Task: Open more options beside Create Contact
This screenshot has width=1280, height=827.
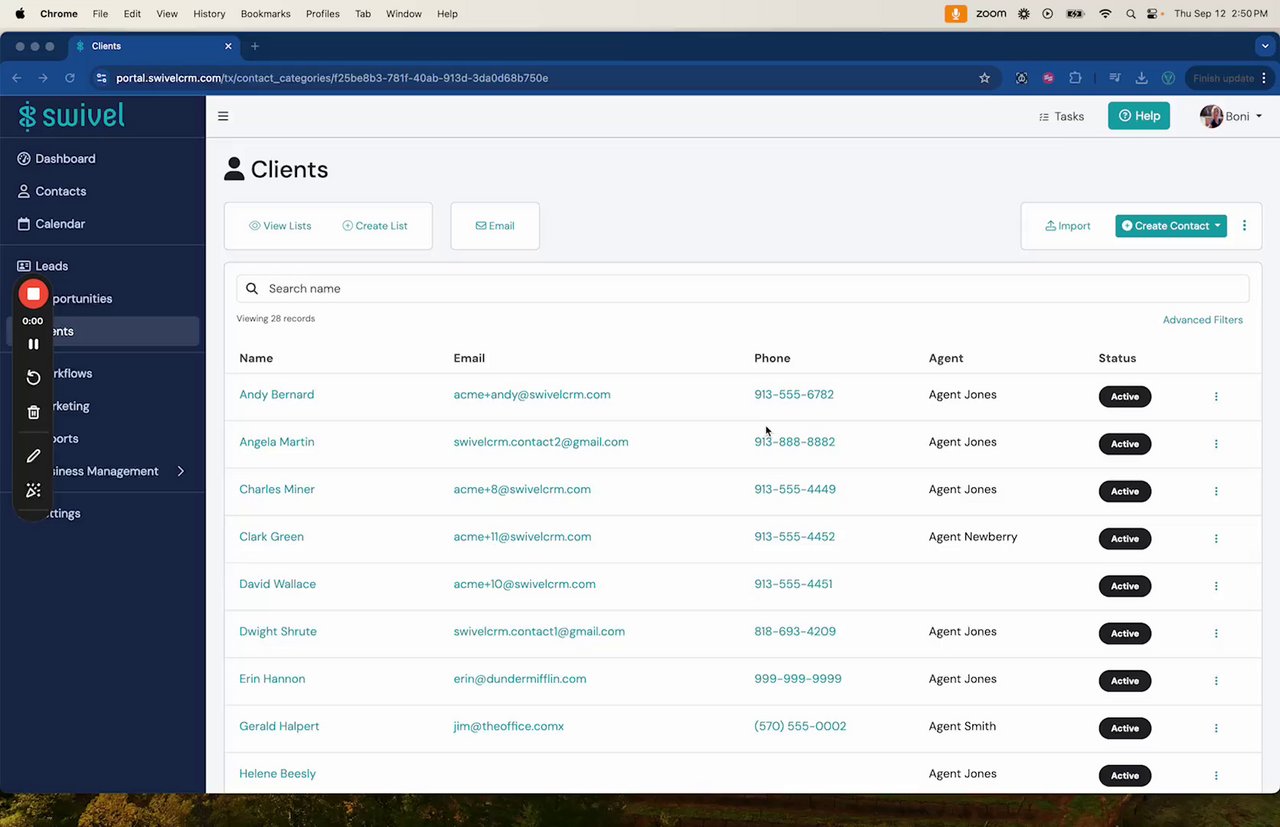Action: coord(1244,226)
